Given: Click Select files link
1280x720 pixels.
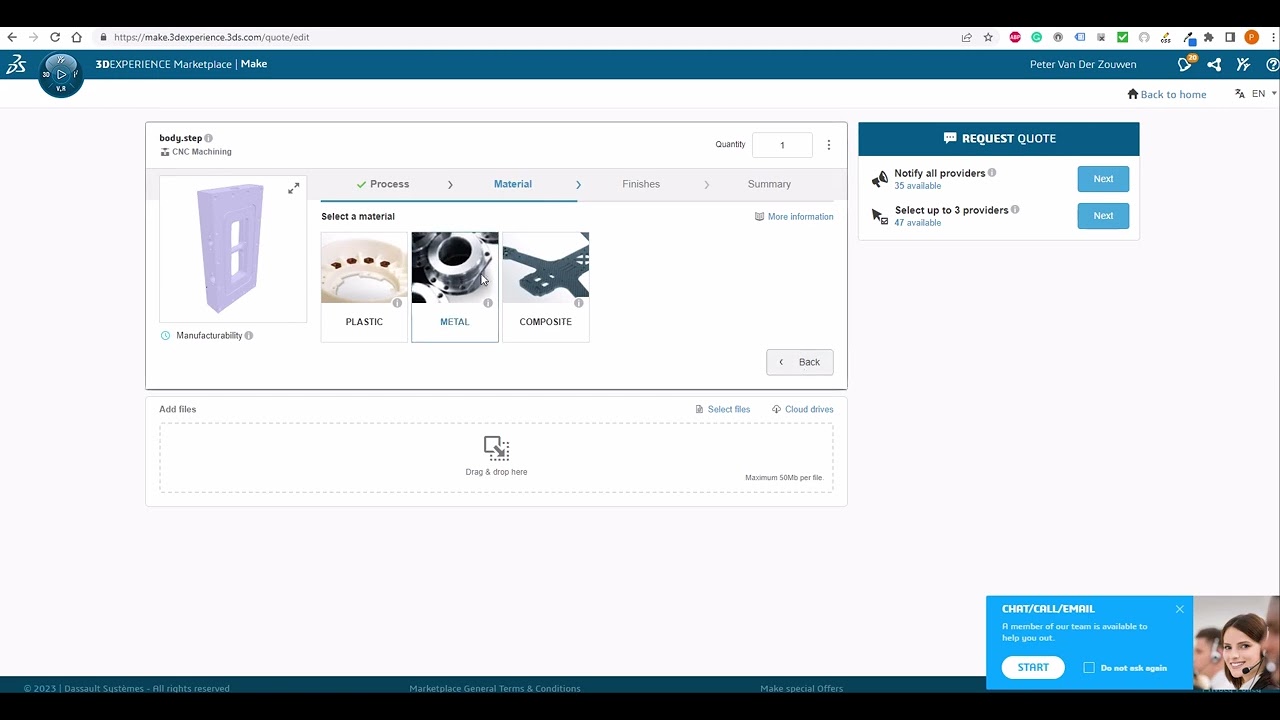Looking at the screenshot, I should pos(723,409).
